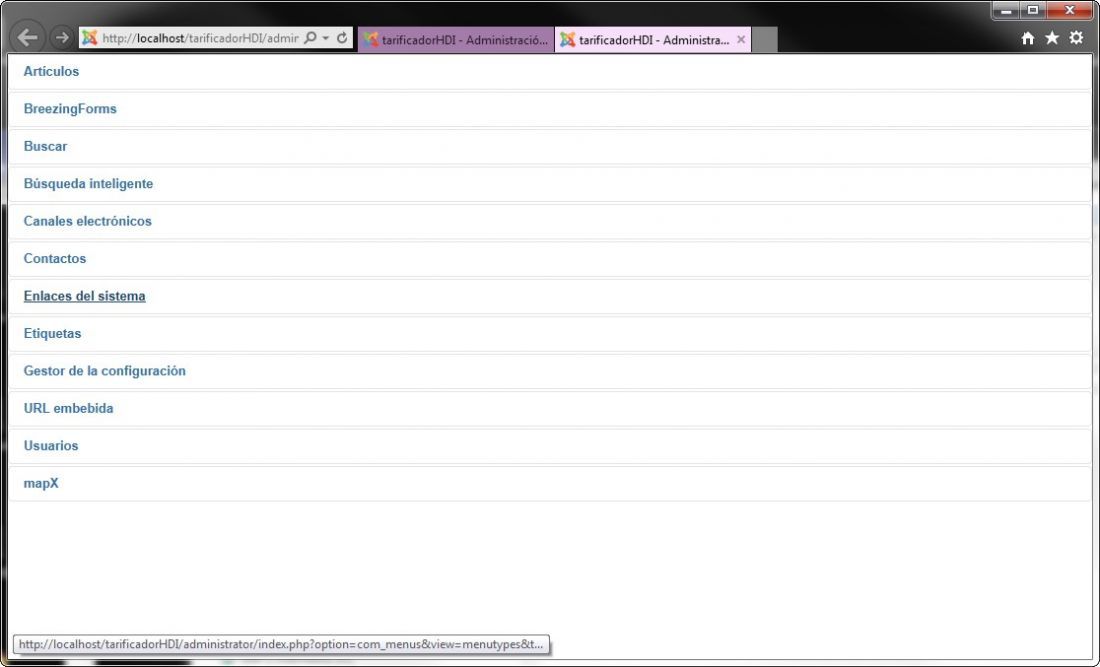1100x667 pixels.
Task: Open the Enlaces del sistema link
Action: pos(85,296)
